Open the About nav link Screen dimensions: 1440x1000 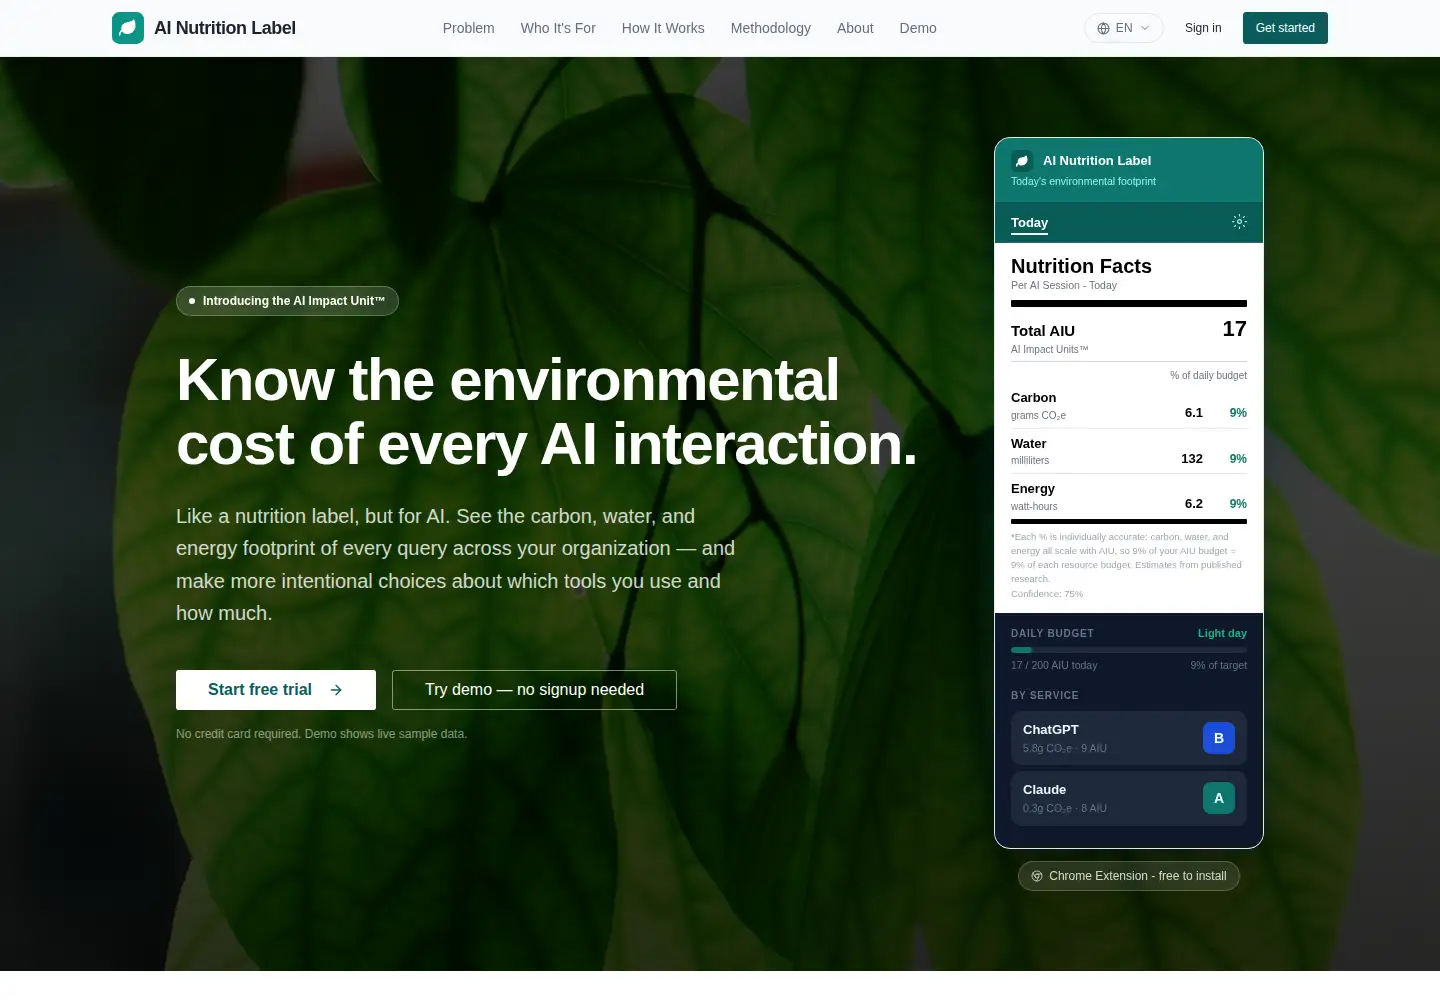tap(855, 28)
